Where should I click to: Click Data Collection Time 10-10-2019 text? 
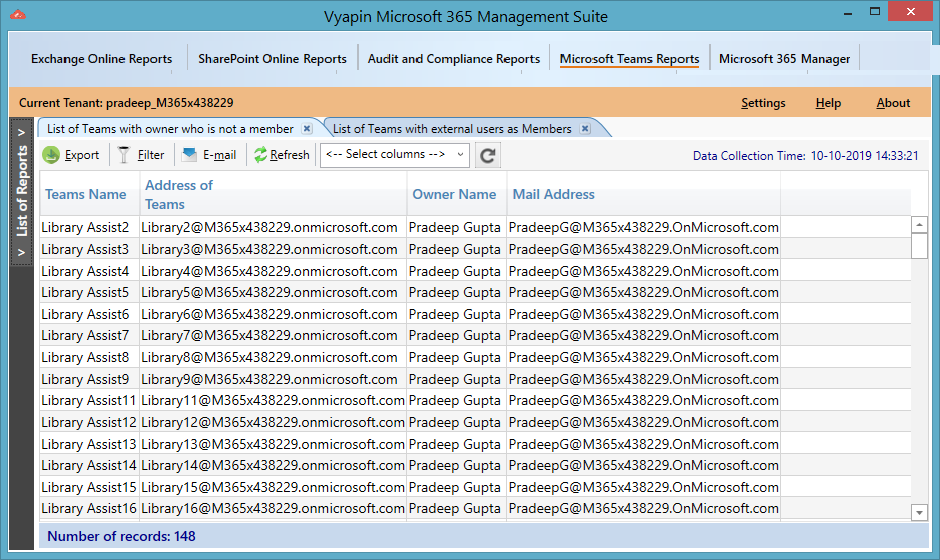pos(805,156)
